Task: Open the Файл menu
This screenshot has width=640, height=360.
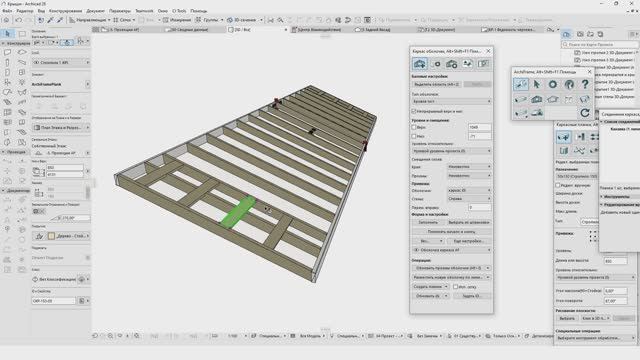Action: (7, 11)
